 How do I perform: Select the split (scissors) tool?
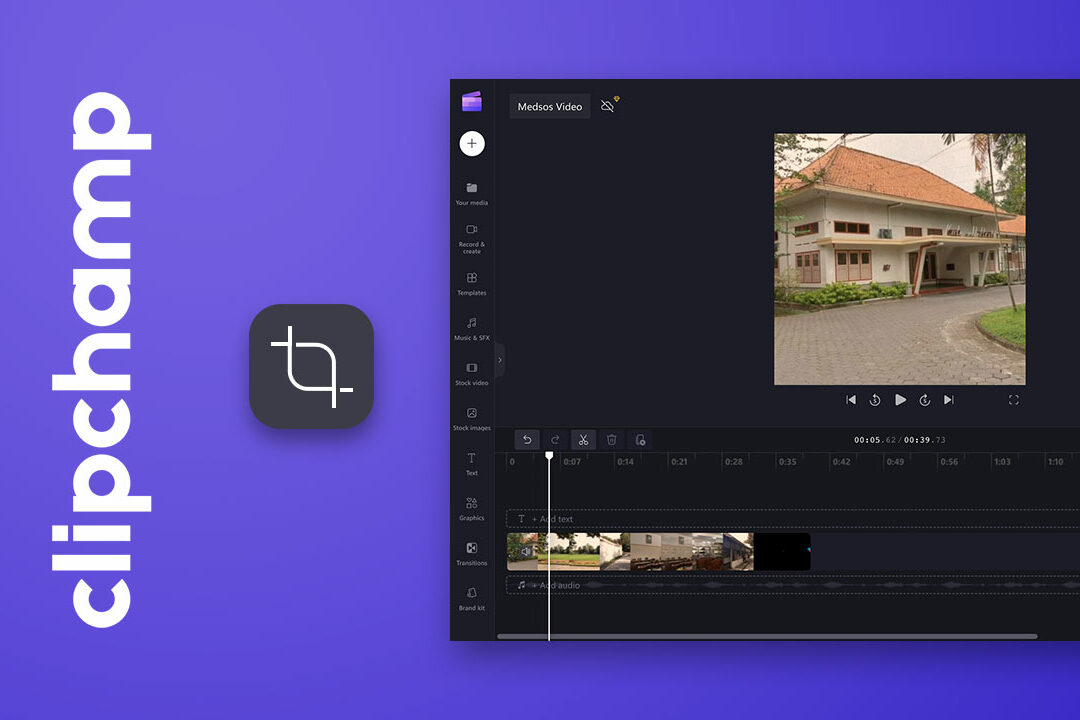(x=583, y=439)
